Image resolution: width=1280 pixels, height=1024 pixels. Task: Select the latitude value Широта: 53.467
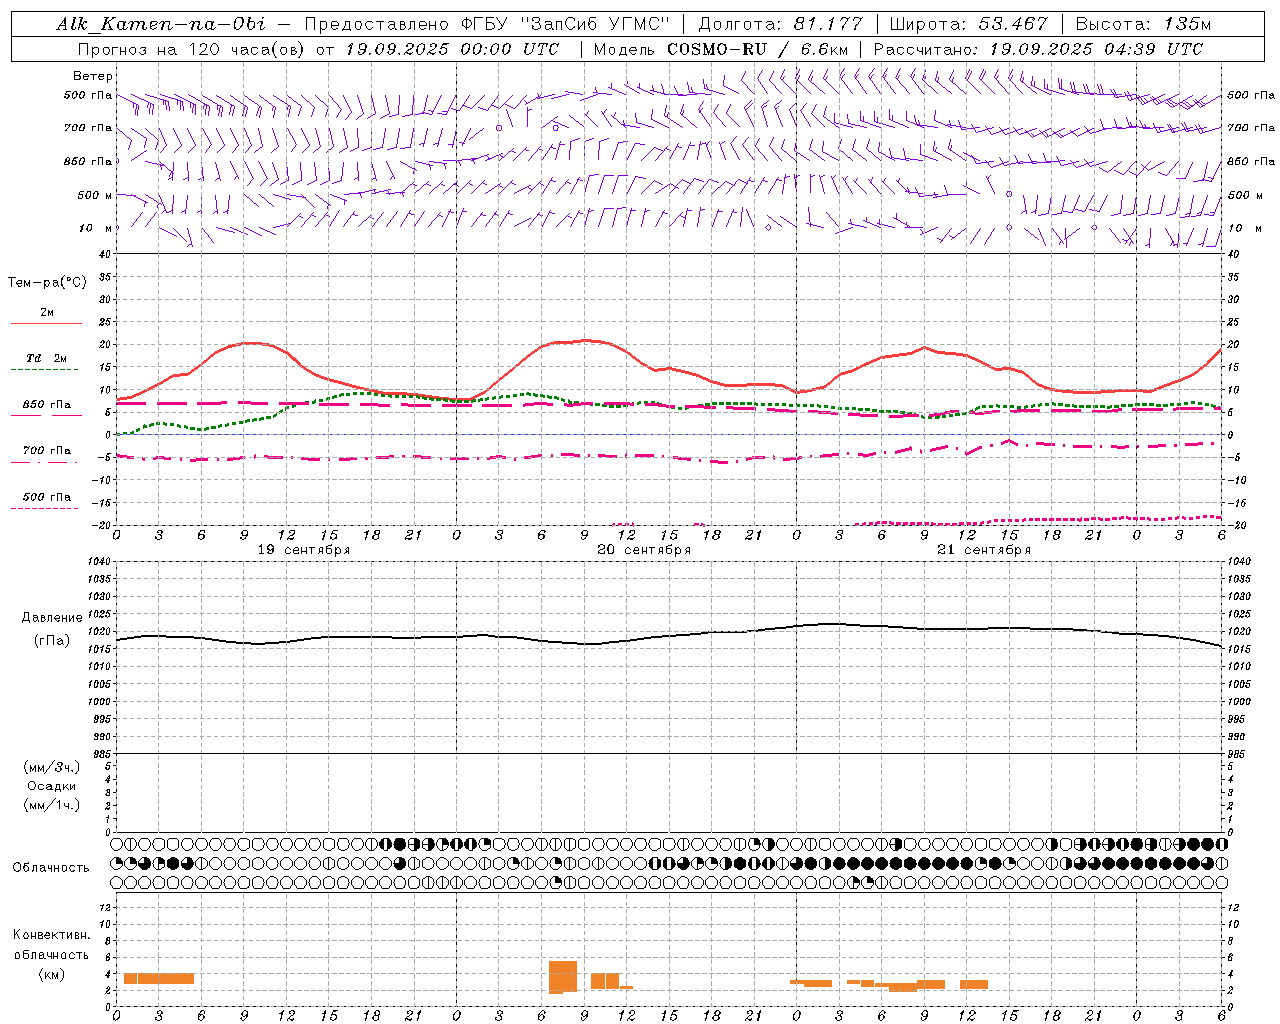pyautogui.click(x=969, y=24)
